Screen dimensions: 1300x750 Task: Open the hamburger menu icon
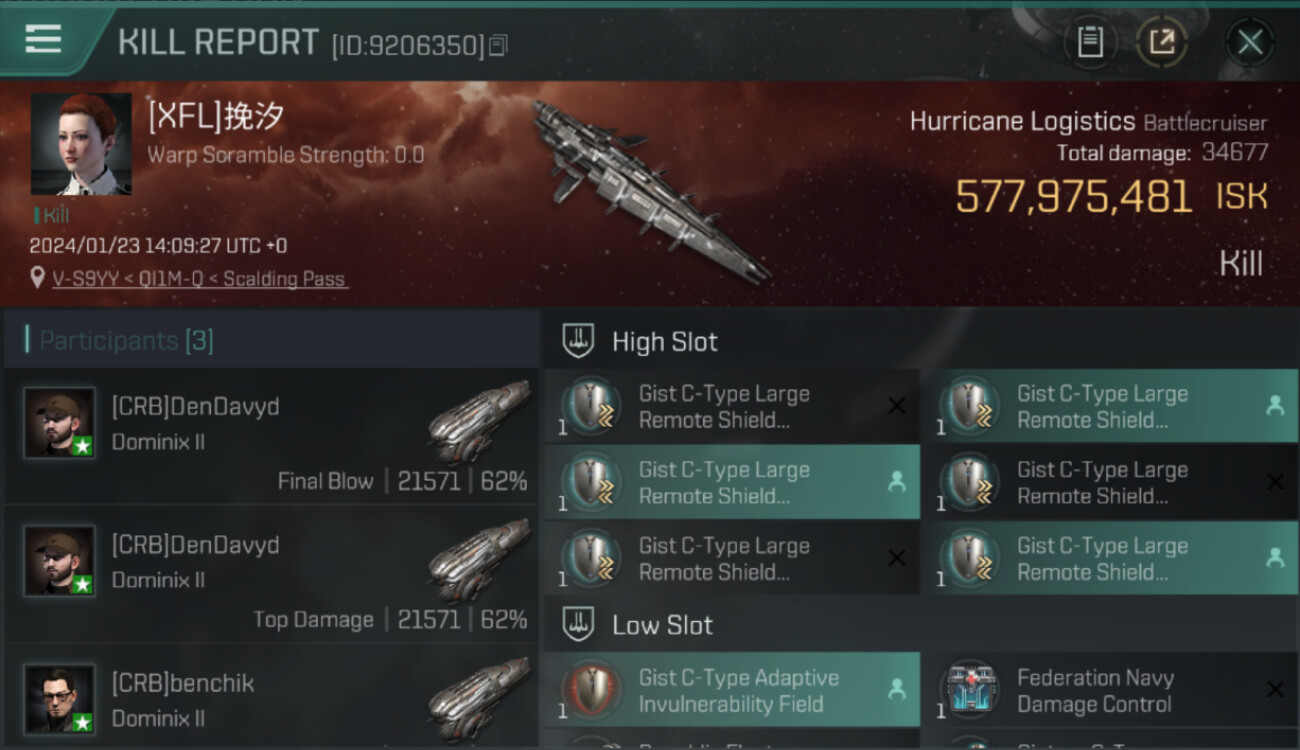tap(43, 39)
